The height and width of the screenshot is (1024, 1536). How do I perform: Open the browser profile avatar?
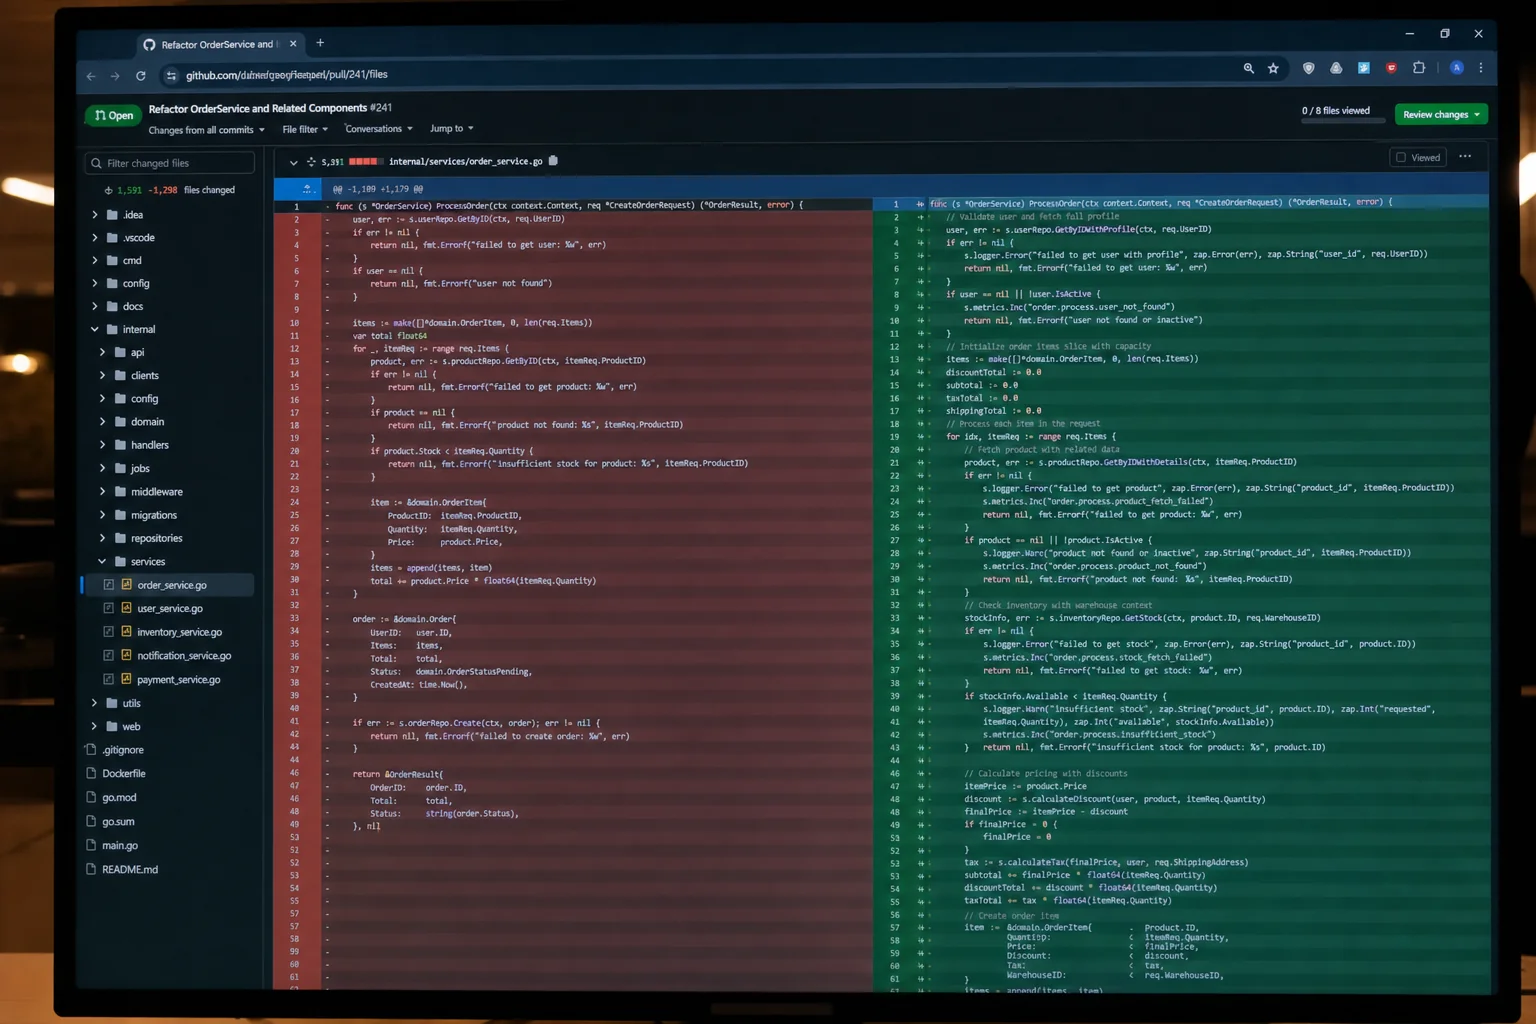click(x=1457, y=68)
